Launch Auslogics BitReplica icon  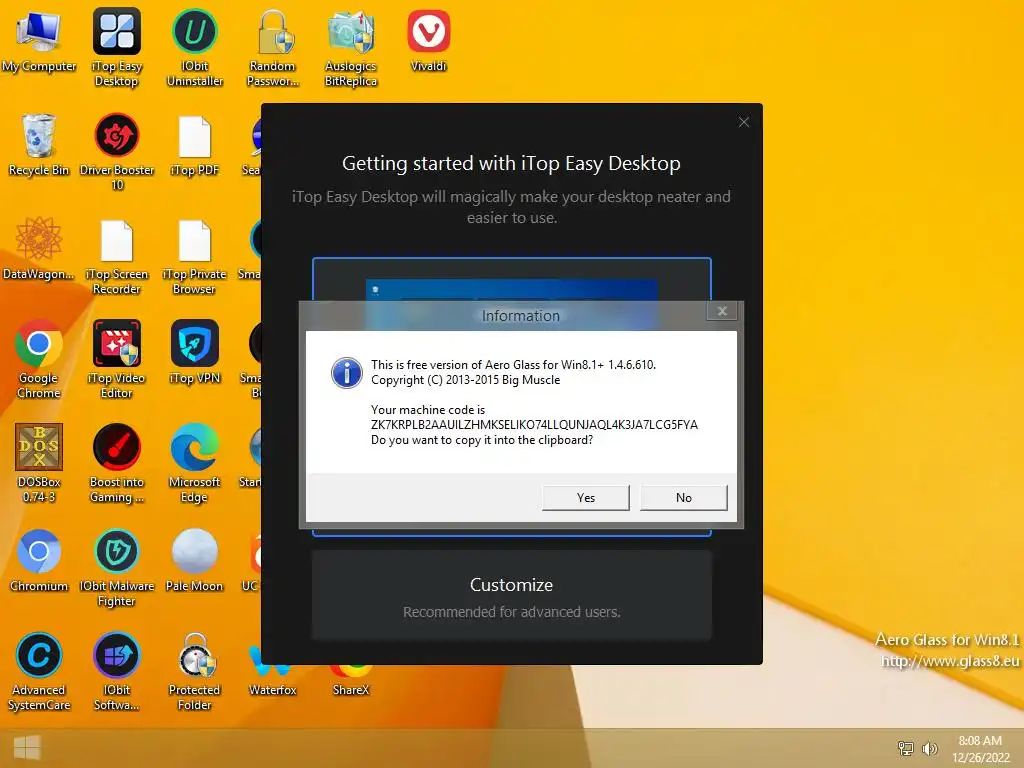click(x=351, y=47)
